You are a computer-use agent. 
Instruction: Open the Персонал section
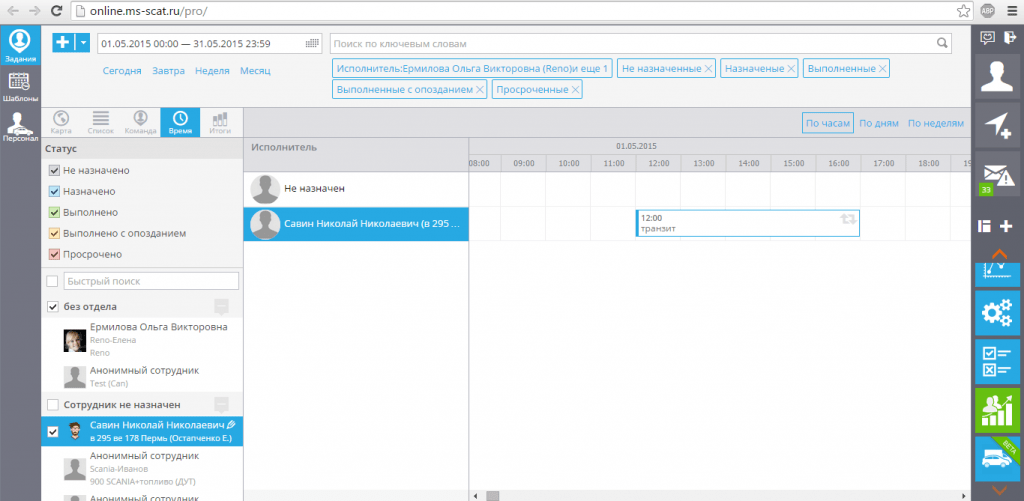[20, 128]
